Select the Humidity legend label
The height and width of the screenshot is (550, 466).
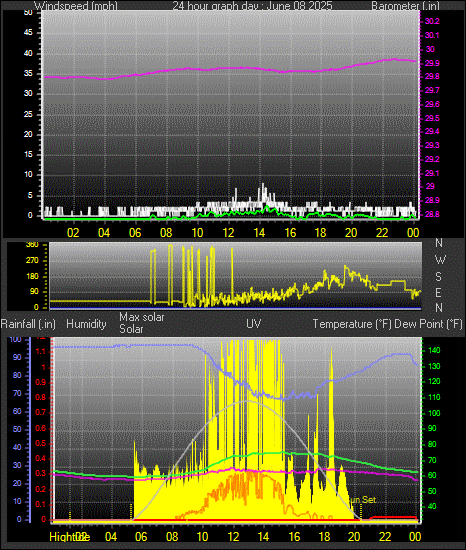[x=86, y=324]
